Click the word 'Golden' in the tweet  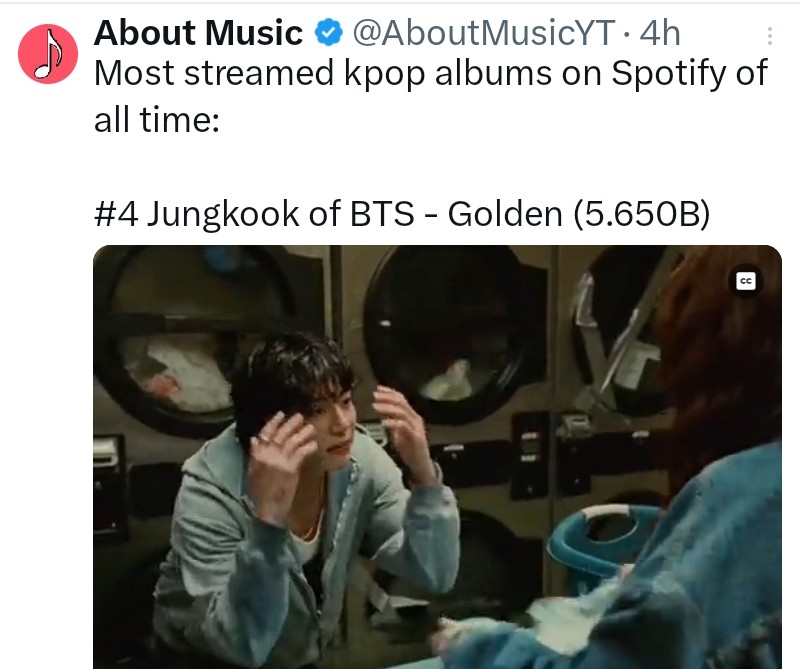pyautogui.click(x=505, y=213)
